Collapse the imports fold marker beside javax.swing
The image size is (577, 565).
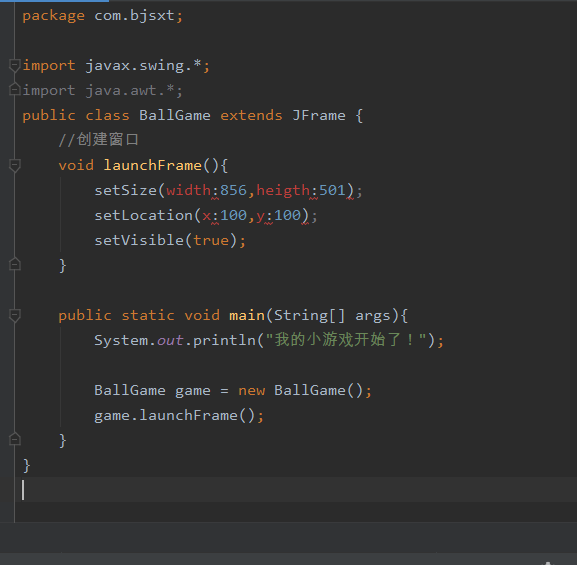pyautogui.click(x=14, y=66)
